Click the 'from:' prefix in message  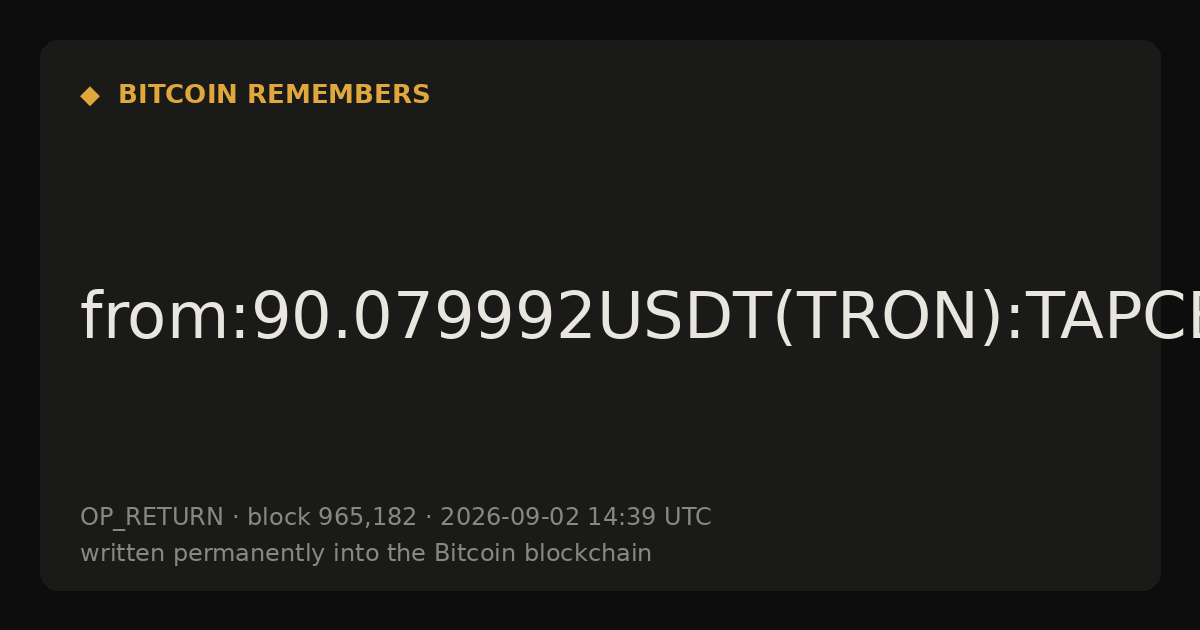coord(164,318)
